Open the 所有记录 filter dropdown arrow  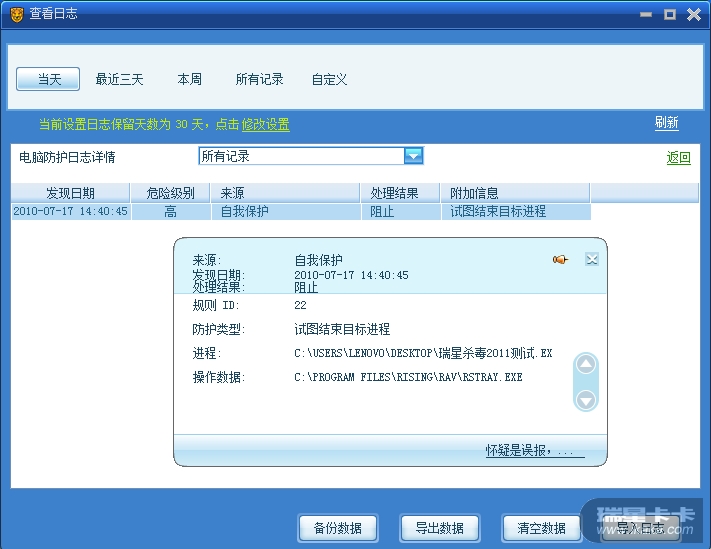413,156
